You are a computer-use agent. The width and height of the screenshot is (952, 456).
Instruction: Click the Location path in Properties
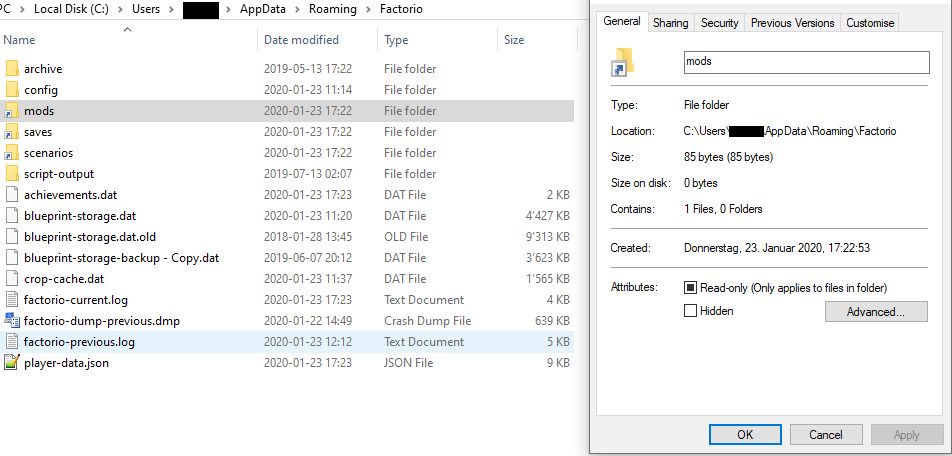tap(790, 131)
